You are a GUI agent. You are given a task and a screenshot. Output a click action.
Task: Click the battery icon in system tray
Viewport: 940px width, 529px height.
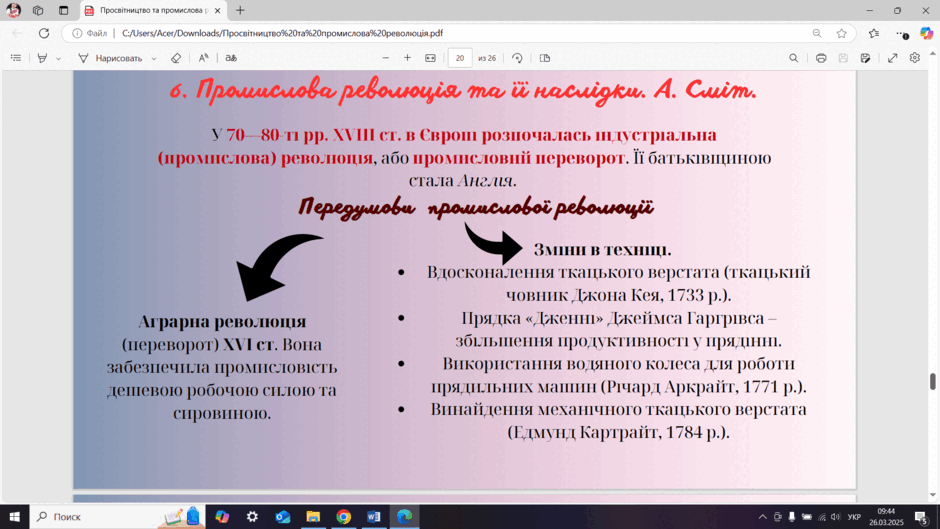(807, 516)
